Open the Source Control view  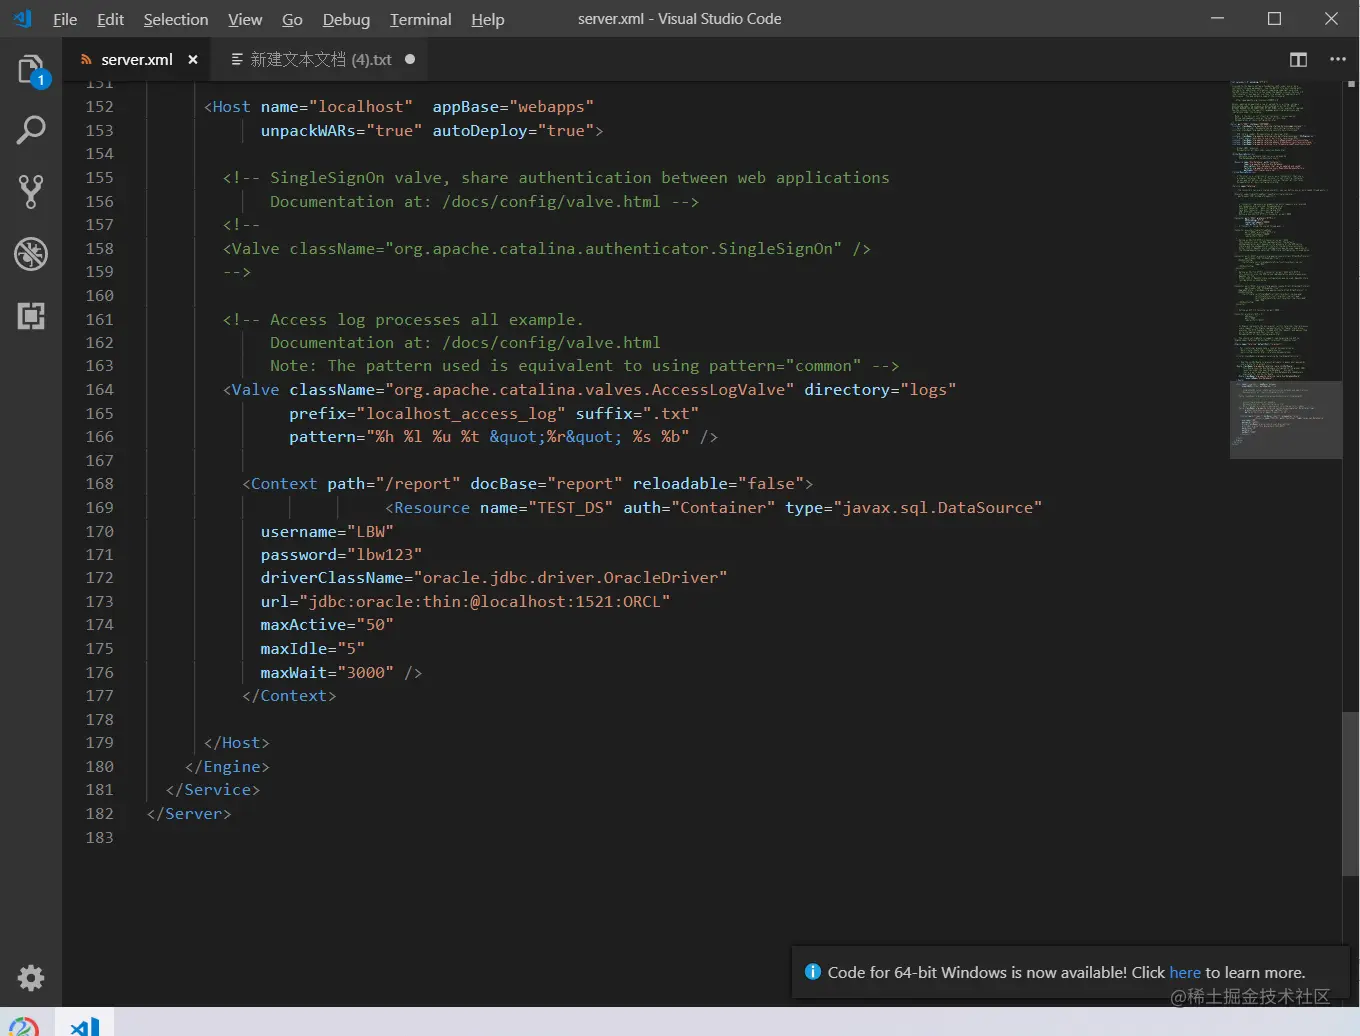click(x=31, y=192)
